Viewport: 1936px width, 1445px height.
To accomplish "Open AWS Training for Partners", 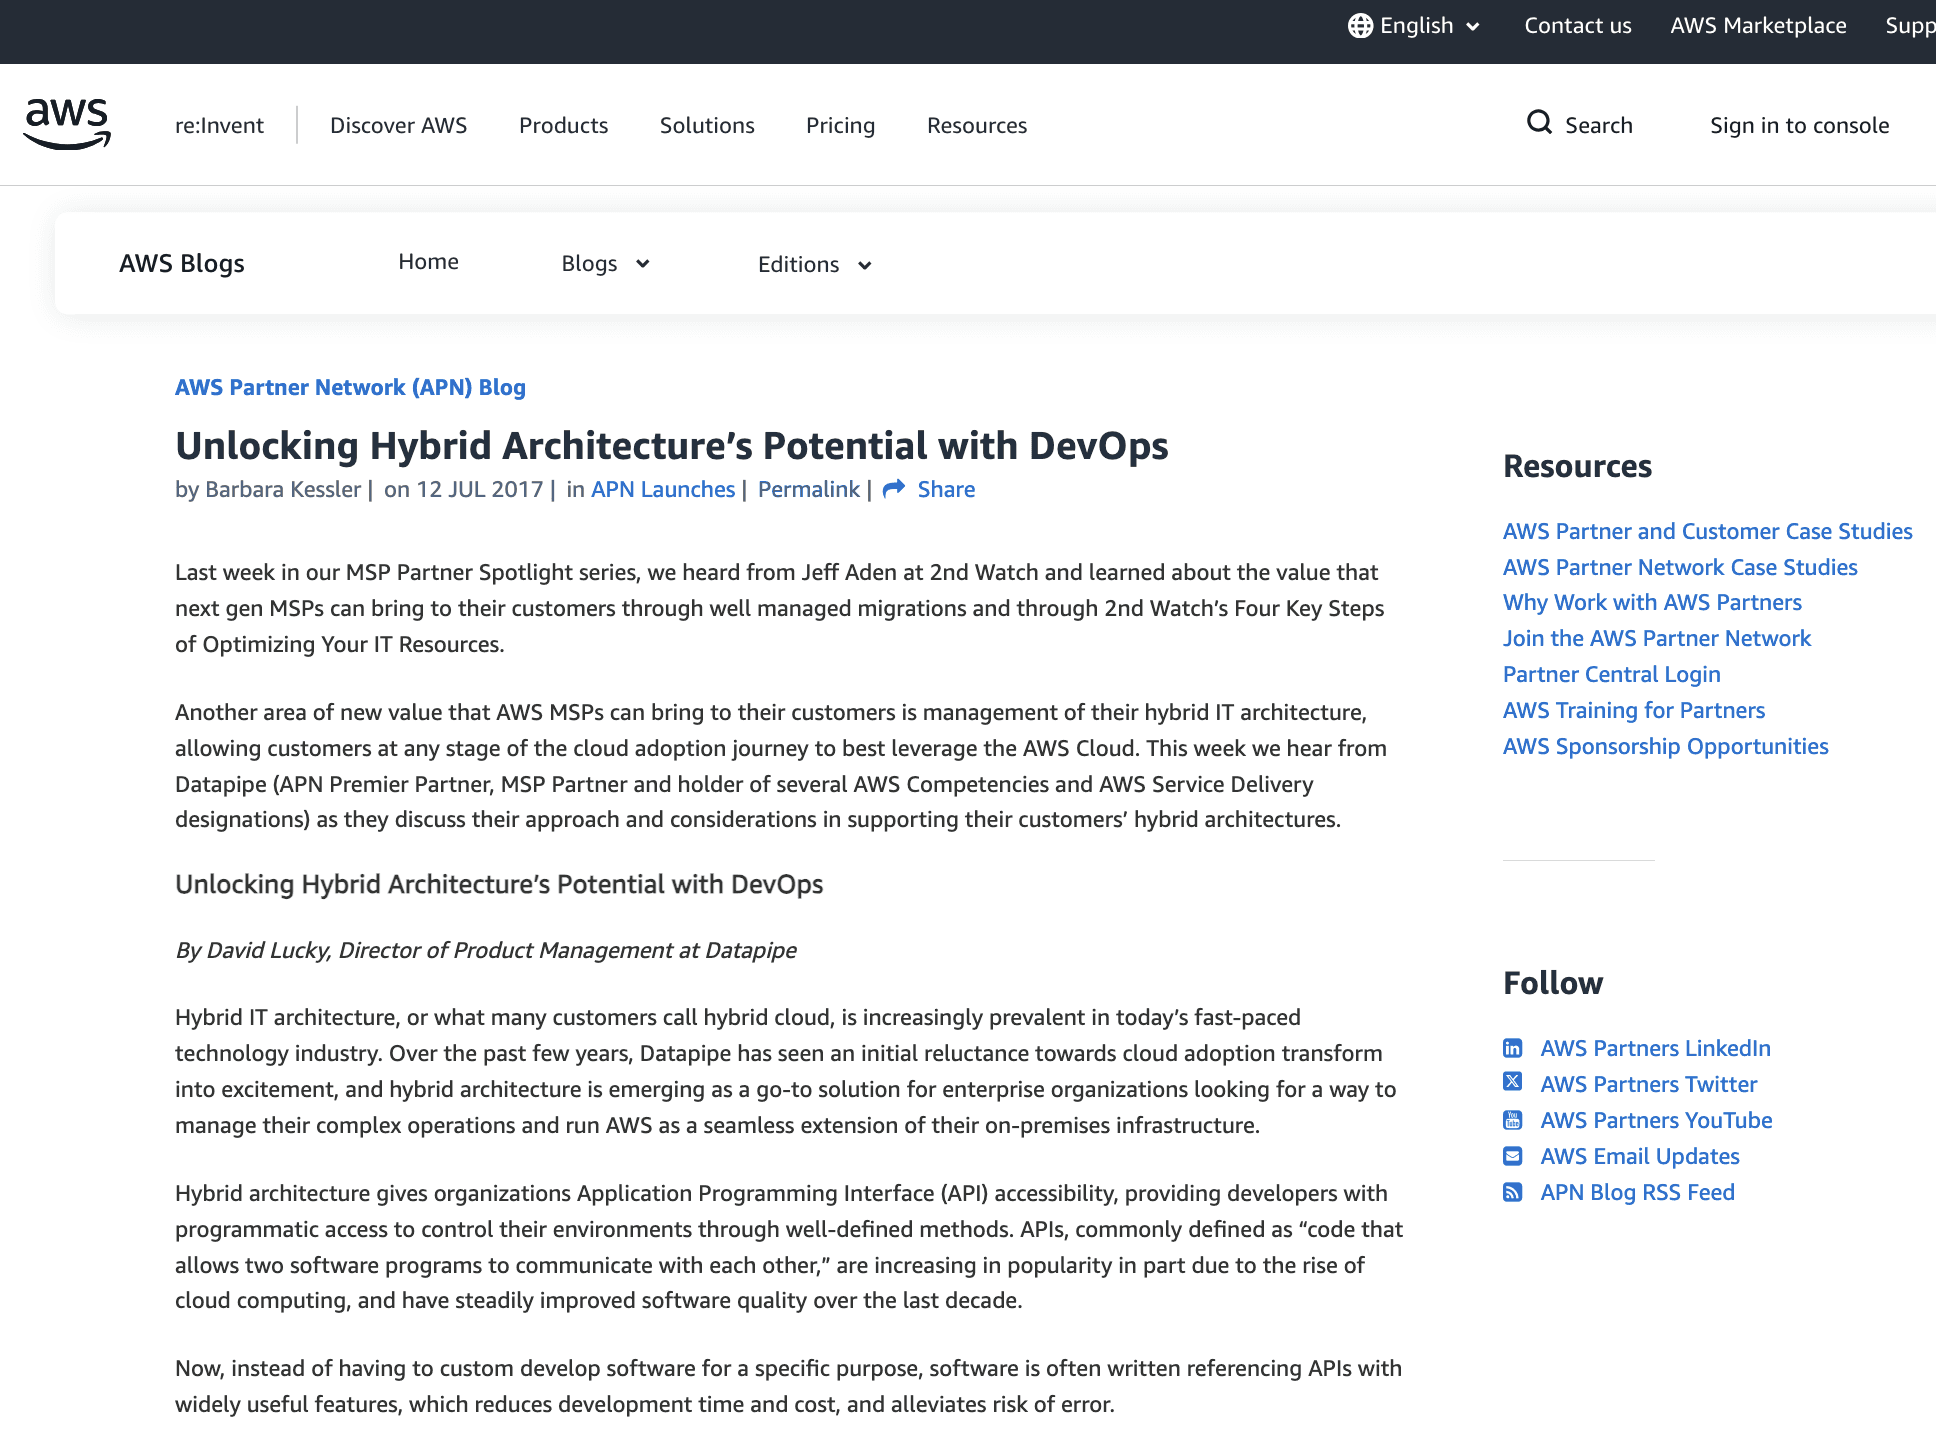I will 1634,710.
